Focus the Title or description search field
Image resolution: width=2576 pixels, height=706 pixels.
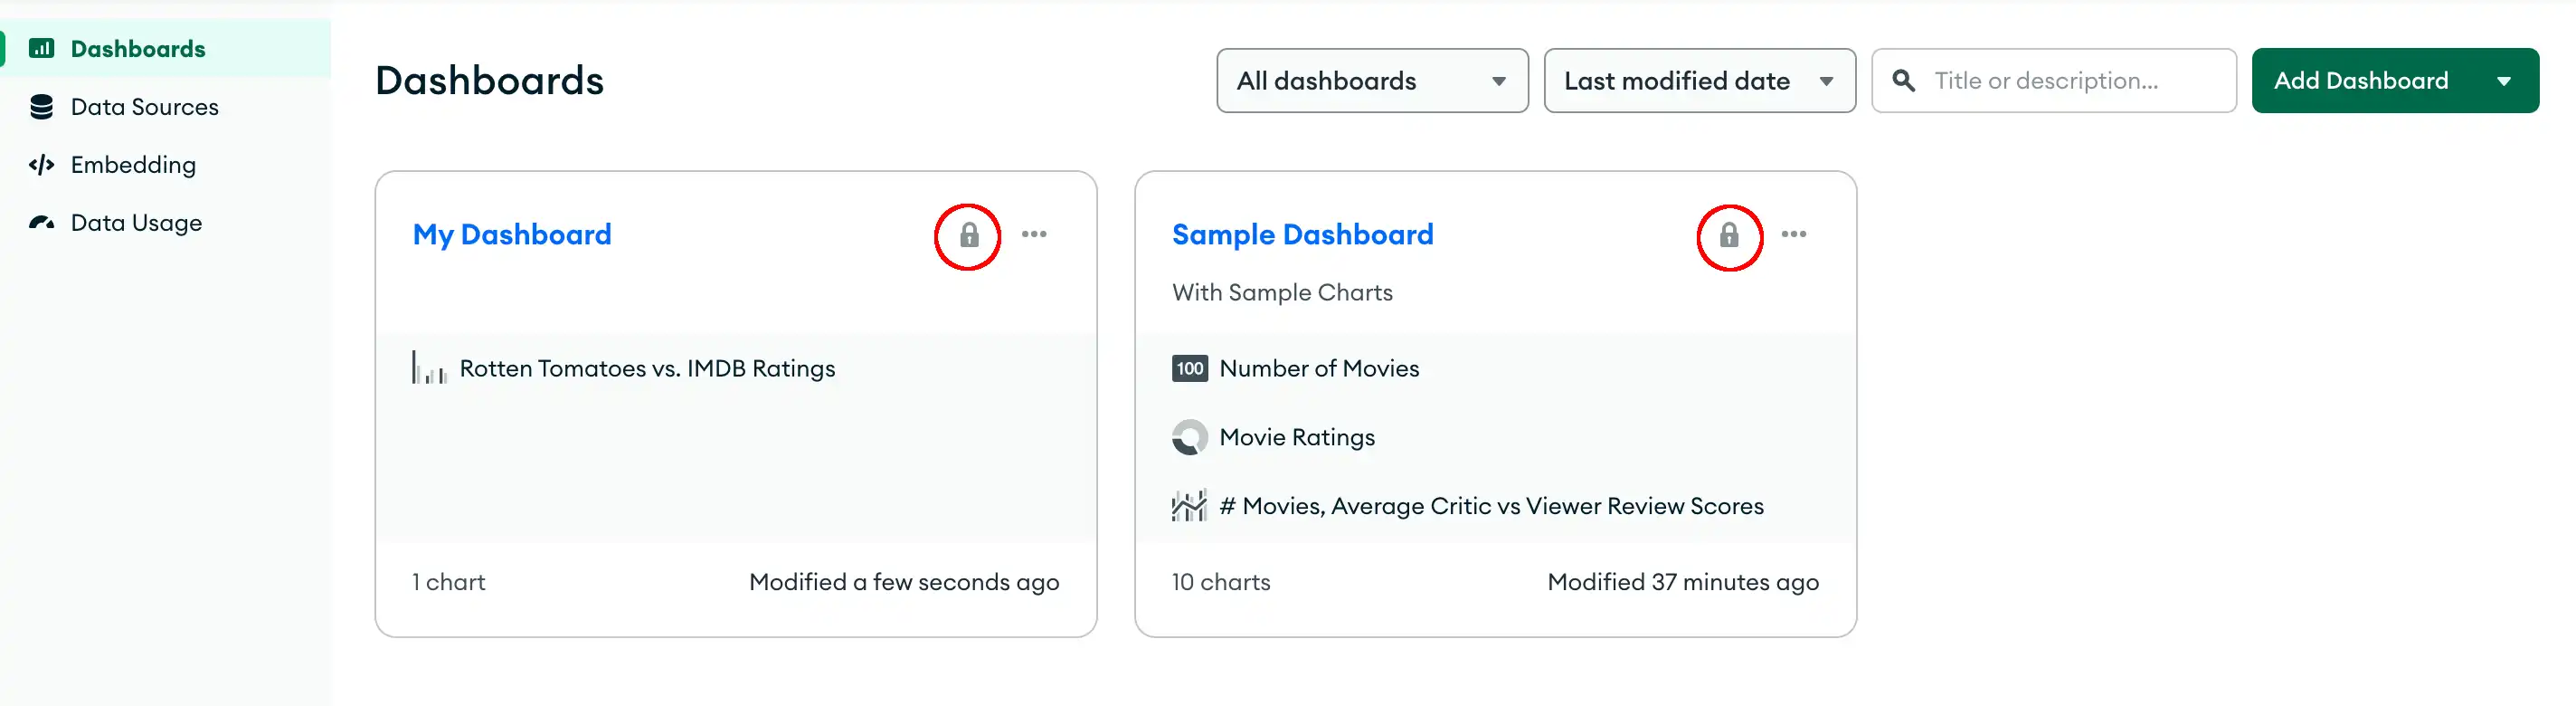[x=2053, y=81]
